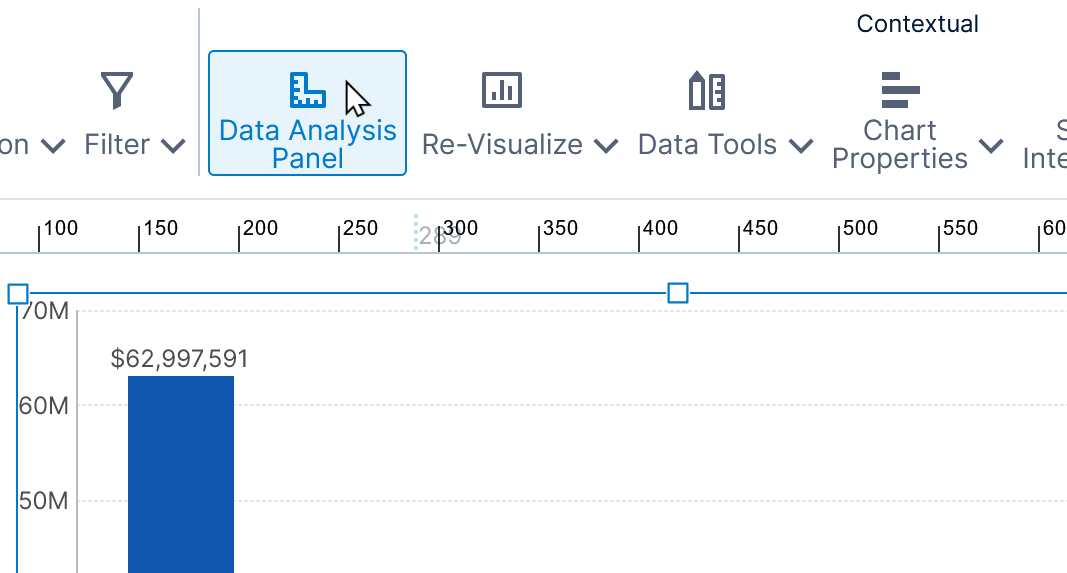Screen dimensions: 1067x573
Task: Click the Chart Properties bars icon
Action: point(899,90)
